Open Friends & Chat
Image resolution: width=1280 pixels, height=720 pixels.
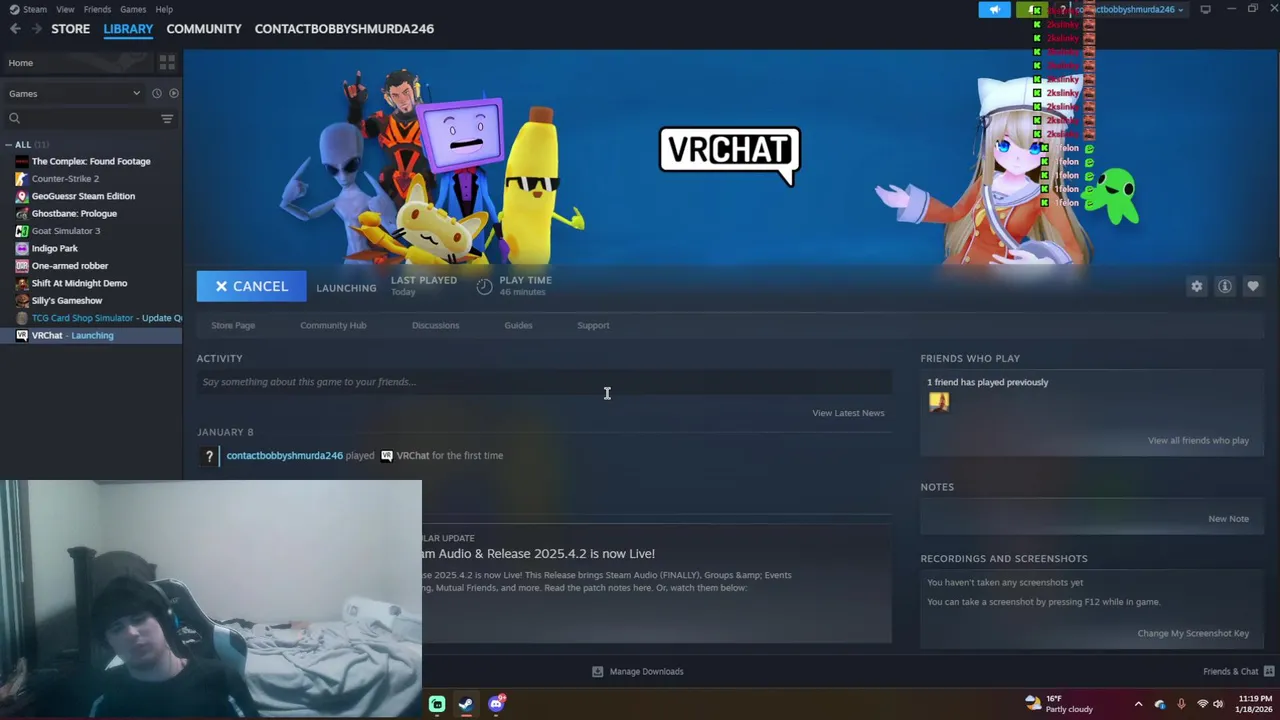point(1238,672)
